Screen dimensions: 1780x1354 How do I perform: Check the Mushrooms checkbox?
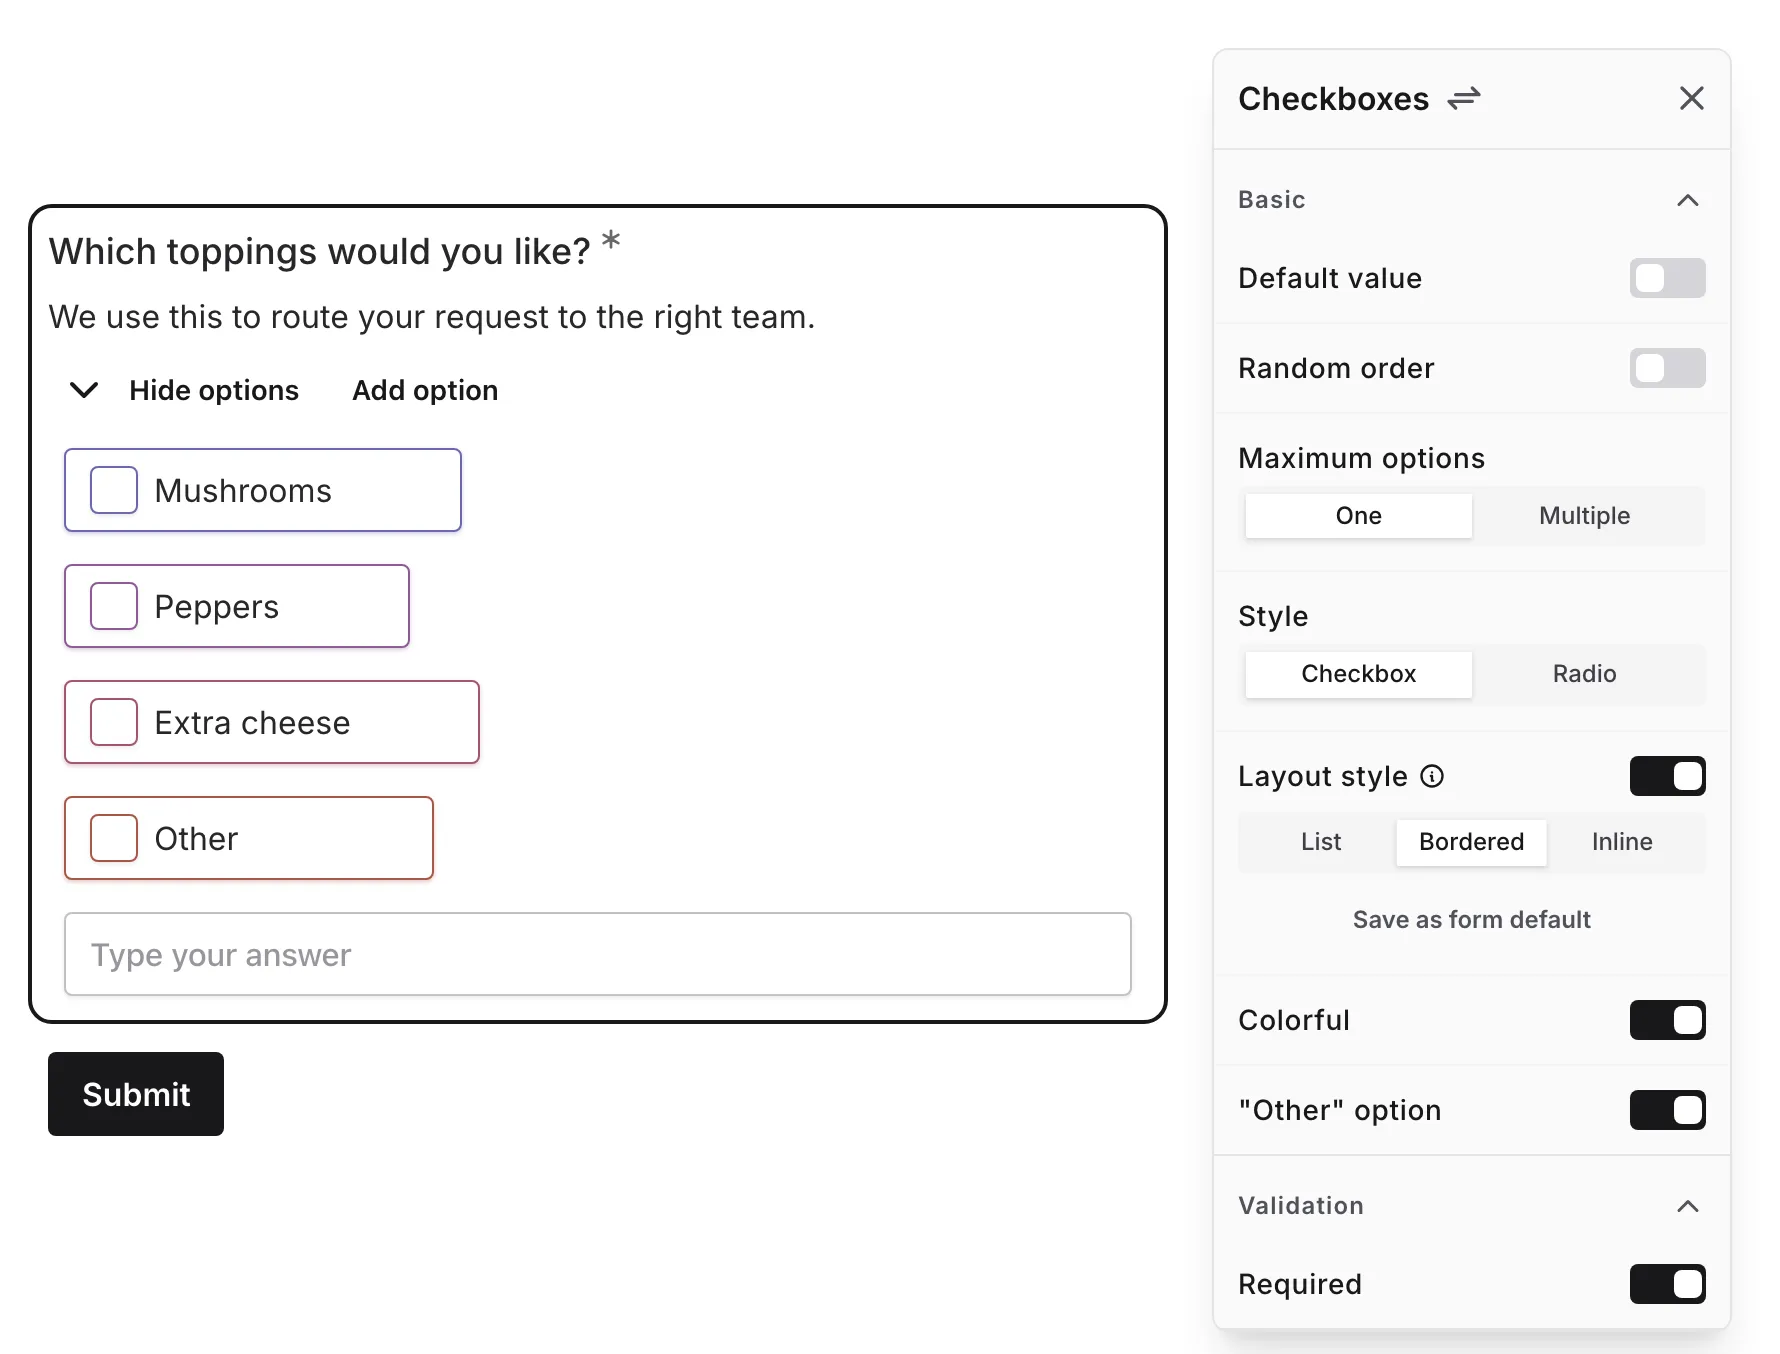coord(114,490)
